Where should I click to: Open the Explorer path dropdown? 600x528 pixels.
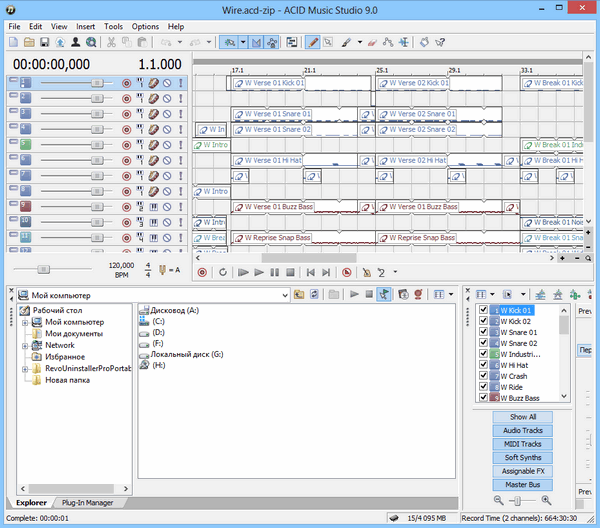click(284, 295)
